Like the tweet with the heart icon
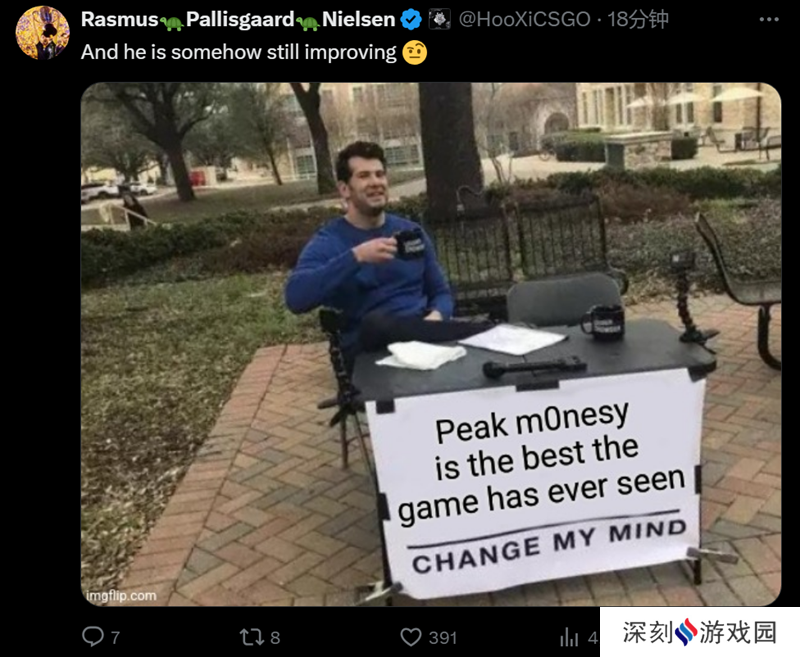This screenshot has width=800, height=657. click(411, 637)
